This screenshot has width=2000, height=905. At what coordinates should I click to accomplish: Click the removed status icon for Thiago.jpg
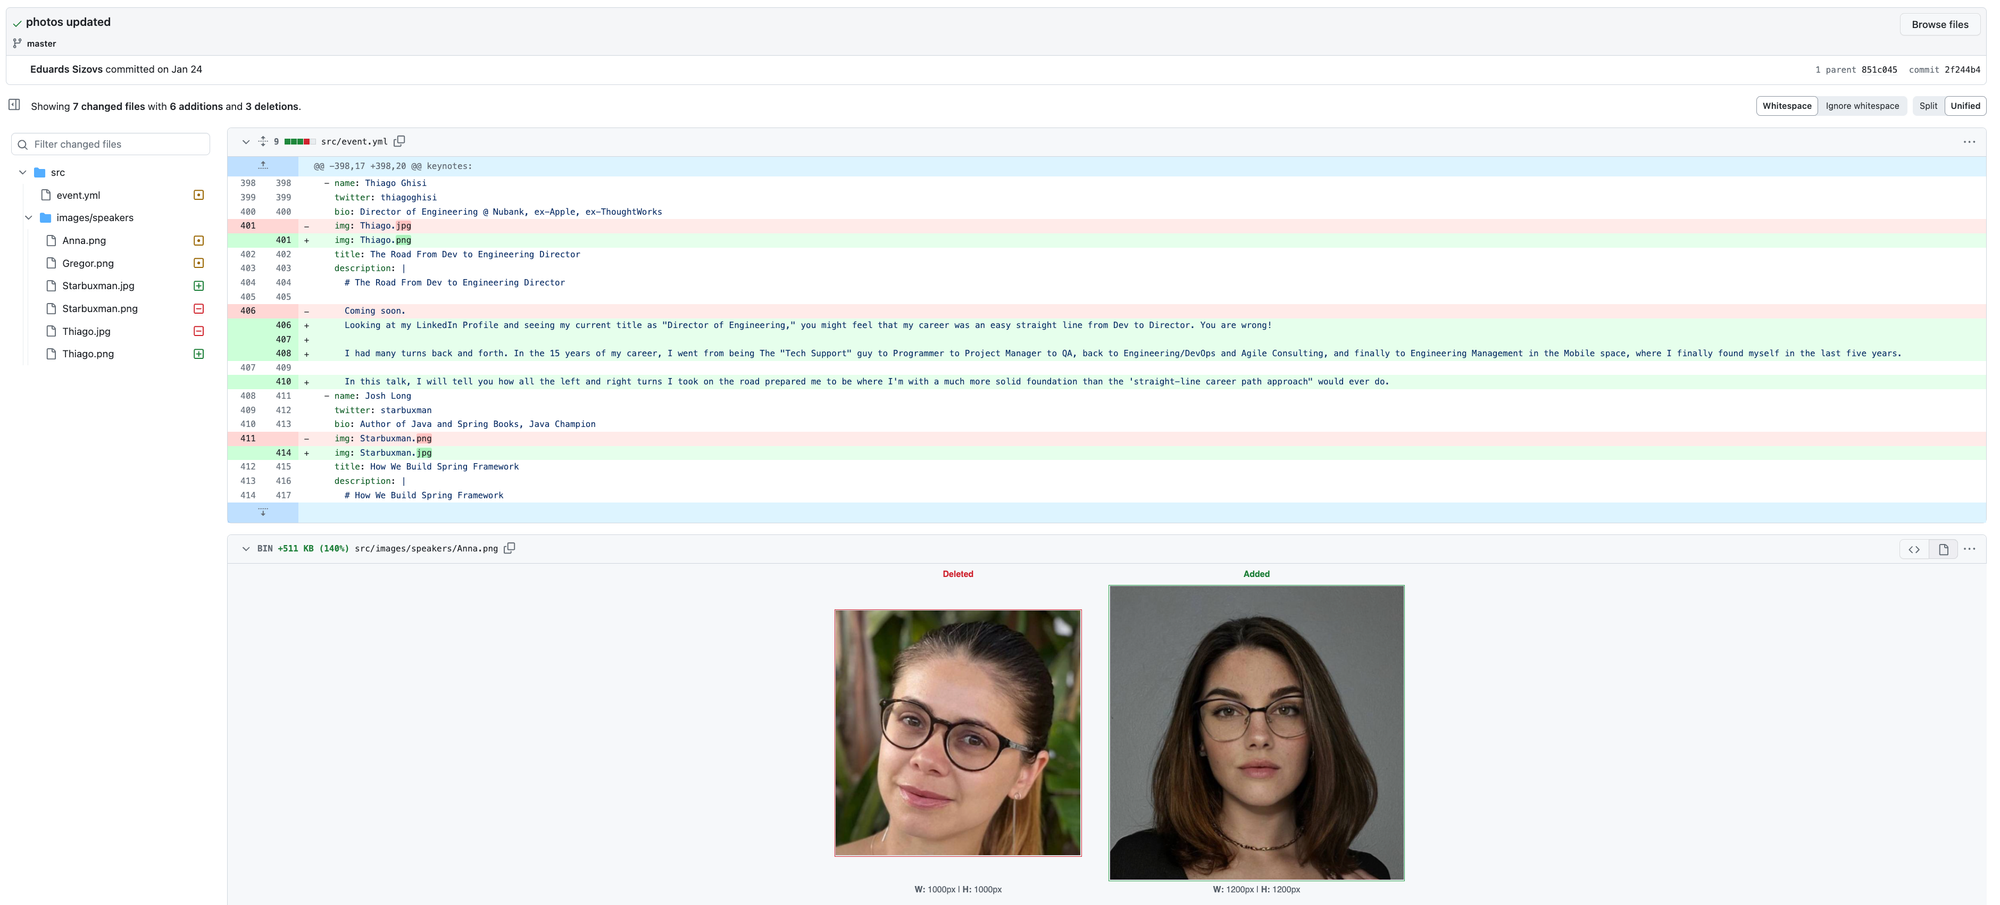(x=199, y=331)
